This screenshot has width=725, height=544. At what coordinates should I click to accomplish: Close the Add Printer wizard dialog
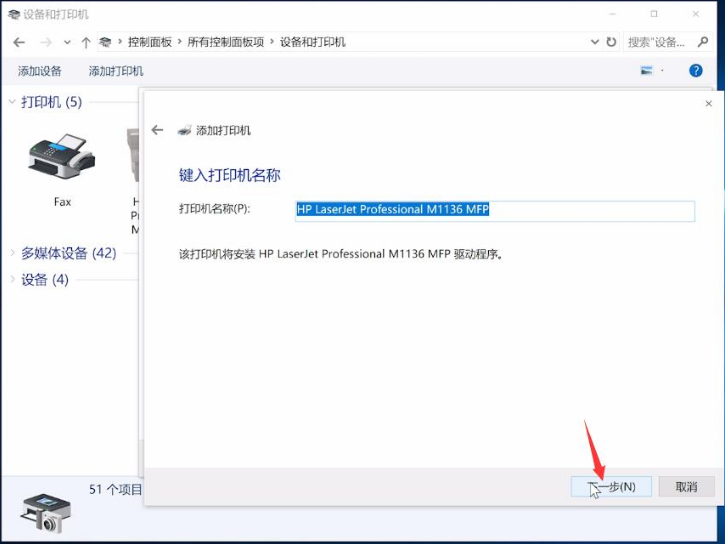coord(708,103)
